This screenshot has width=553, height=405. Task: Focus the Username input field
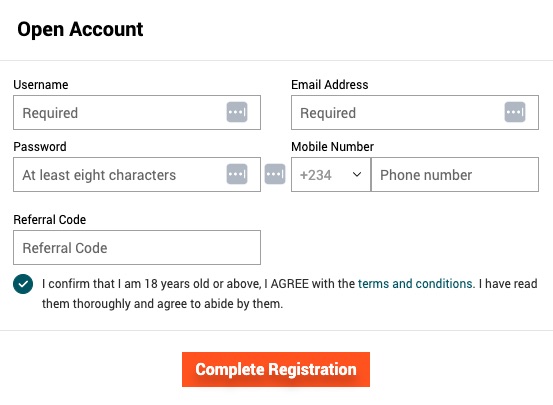coord(137,113)
